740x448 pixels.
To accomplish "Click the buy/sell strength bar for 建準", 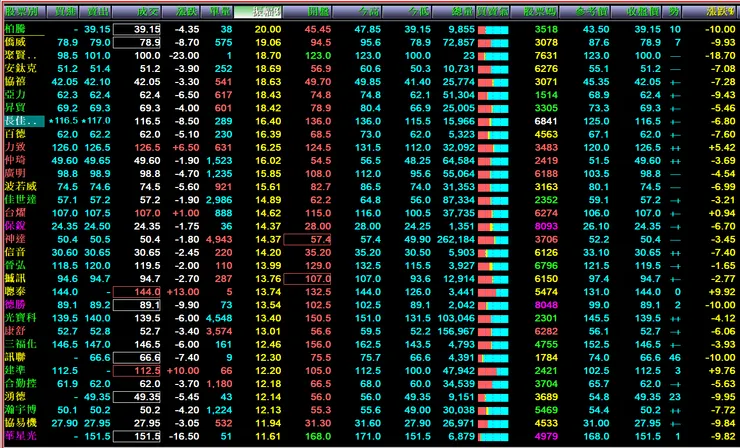I will click(x=493, y=372).
